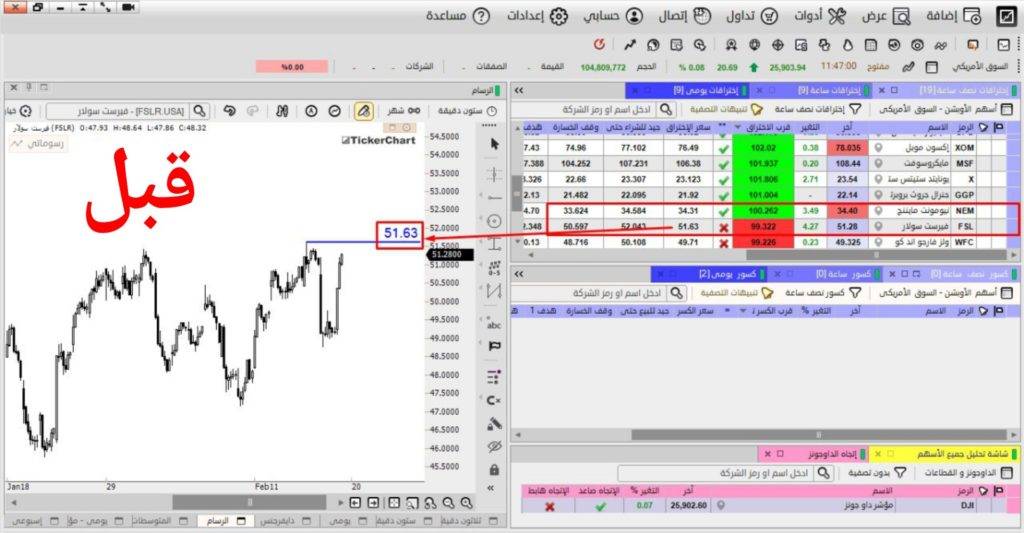The height and width of the screenshot is (533, 1024).
Task: Open the إعدادات (Settings) menu
Action: pyautogui.click(x=537, y=16)
